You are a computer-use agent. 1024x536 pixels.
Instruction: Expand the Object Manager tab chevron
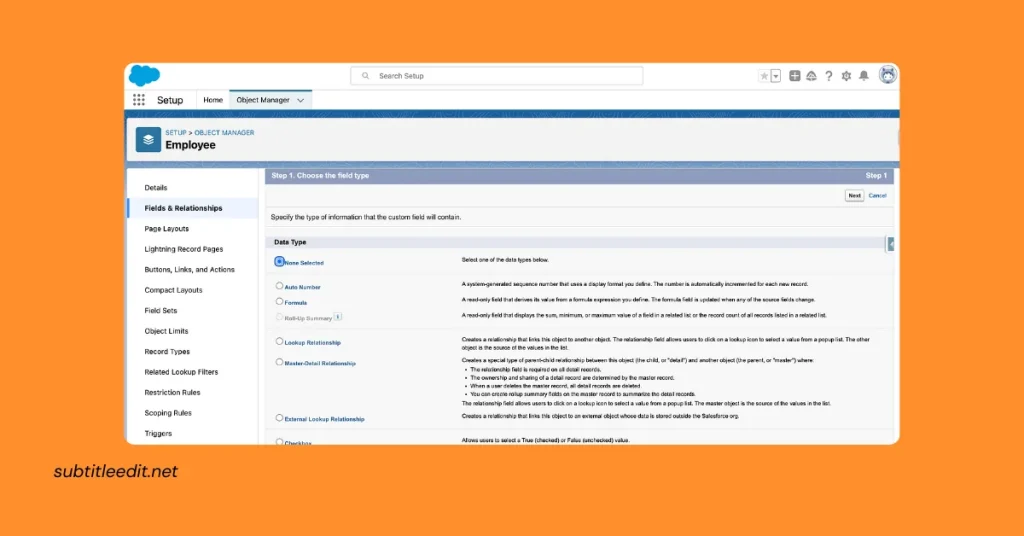click(x=301, y=100)
